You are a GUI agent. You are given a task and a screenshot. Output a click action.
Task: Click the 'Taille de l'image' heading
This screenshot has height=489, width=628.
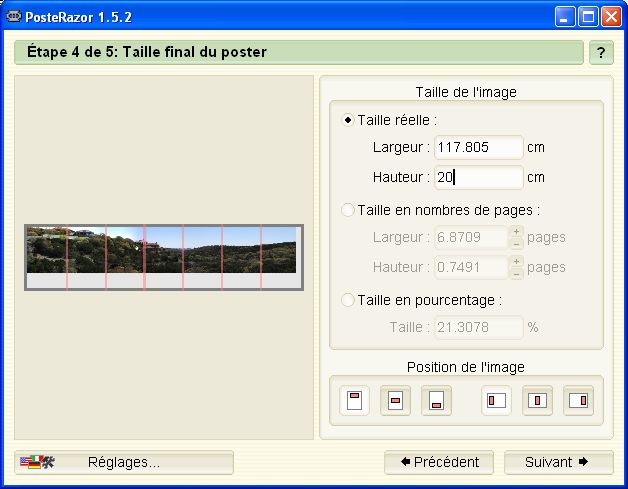466,92
